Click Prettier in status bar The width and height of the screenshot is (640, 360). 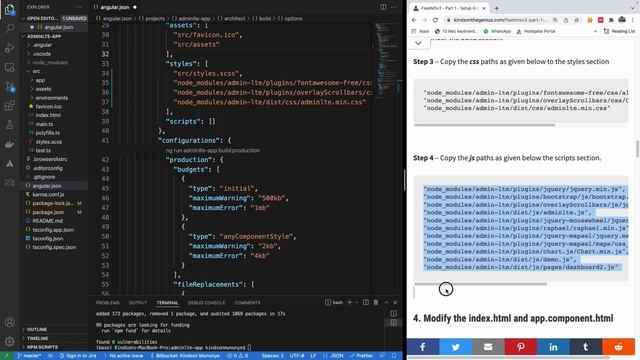click(x=361, y=356)
